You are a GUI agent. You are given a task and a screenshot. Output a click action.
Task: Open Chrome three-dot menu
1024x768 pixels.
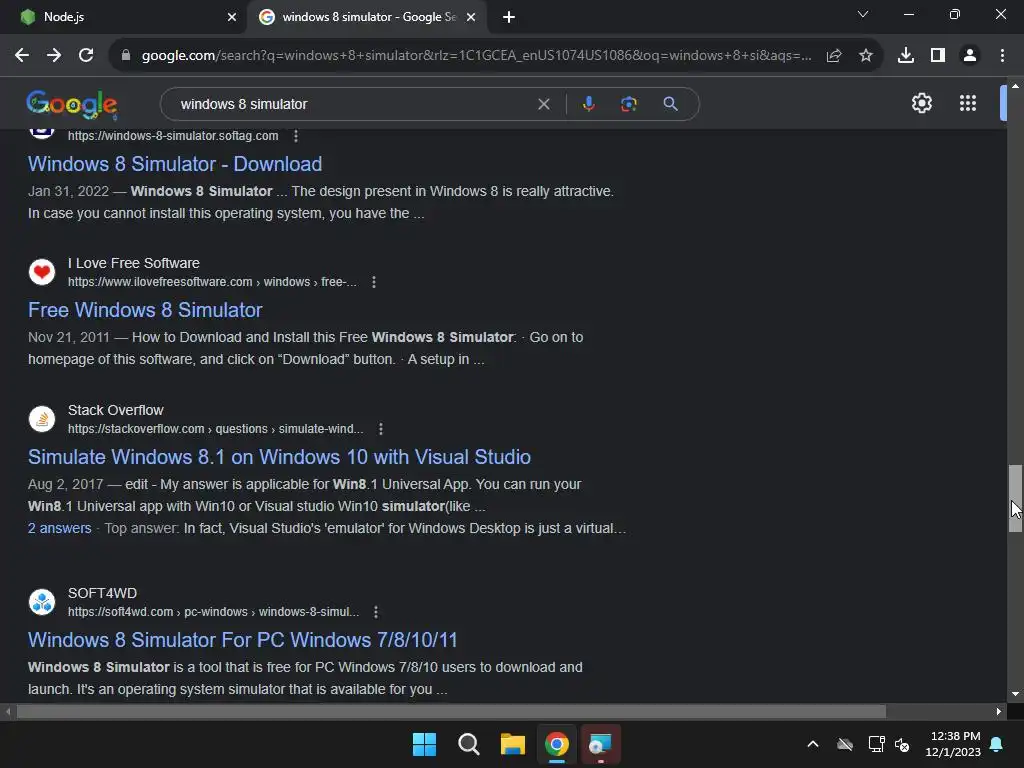[1002, 56]
